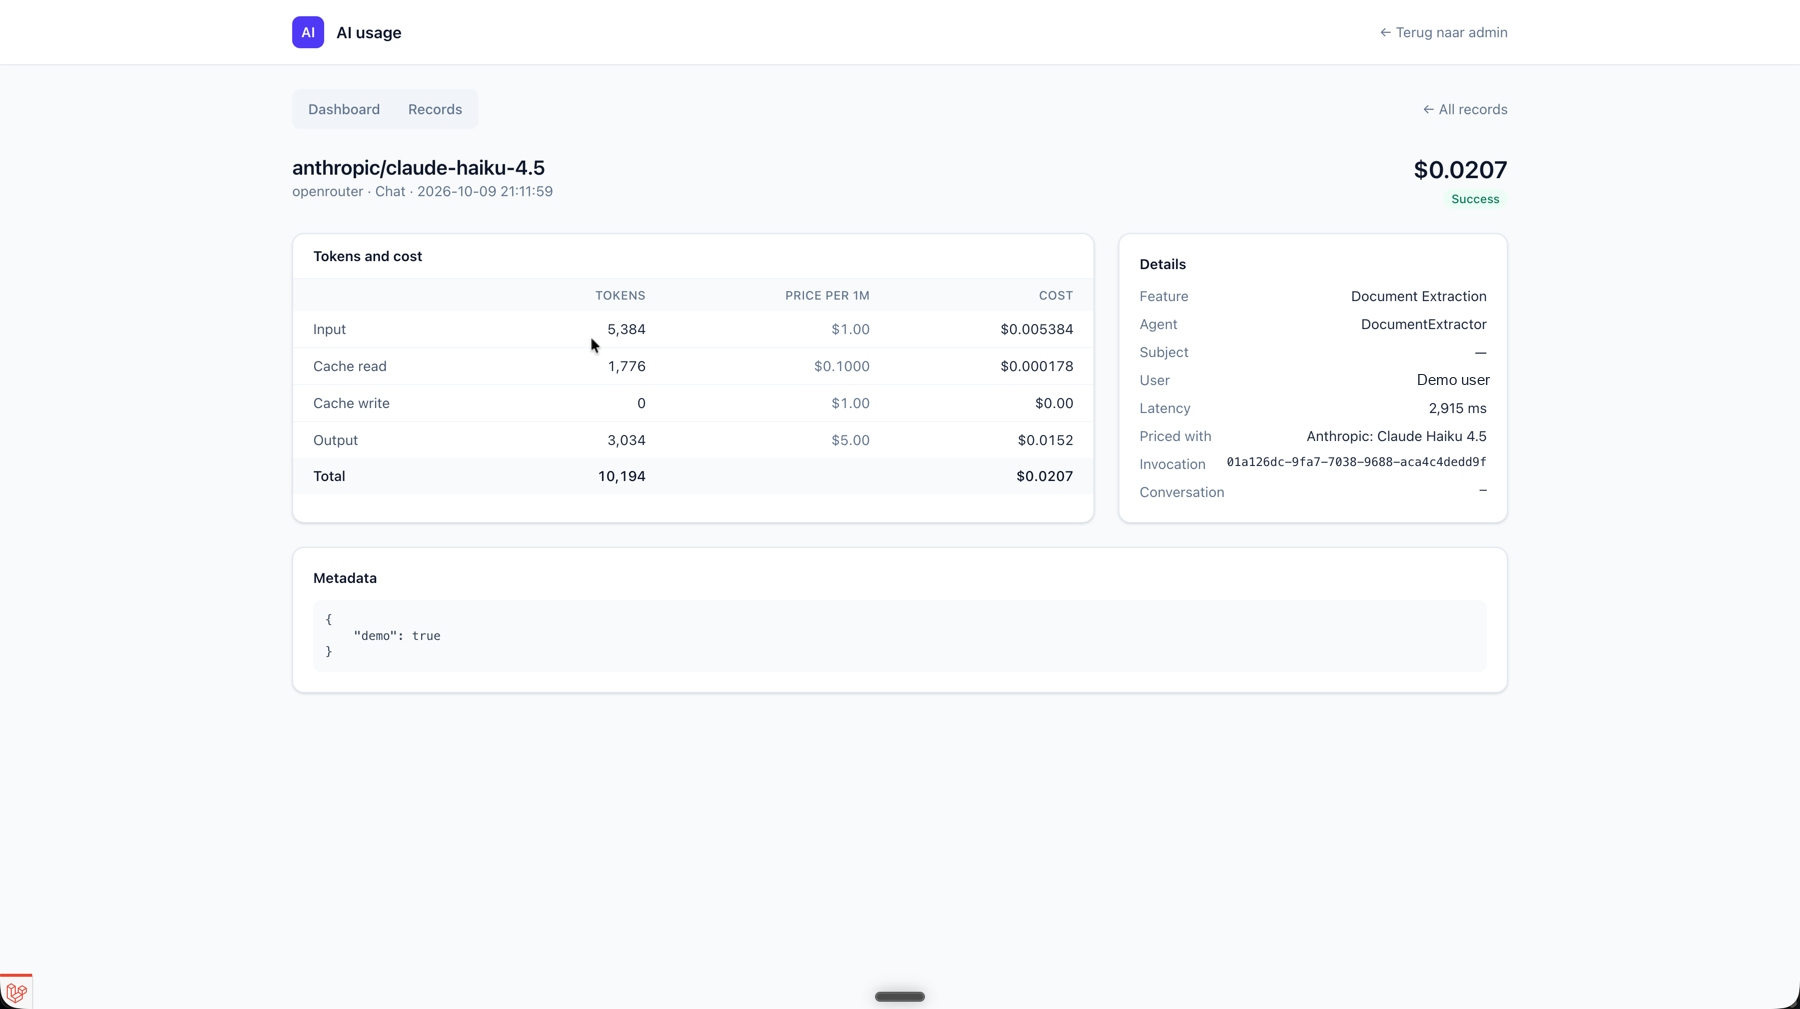Click the TOKENS column header
Image resolution: width=1800 pixels, height=1009 pixels.
point(620,295)
